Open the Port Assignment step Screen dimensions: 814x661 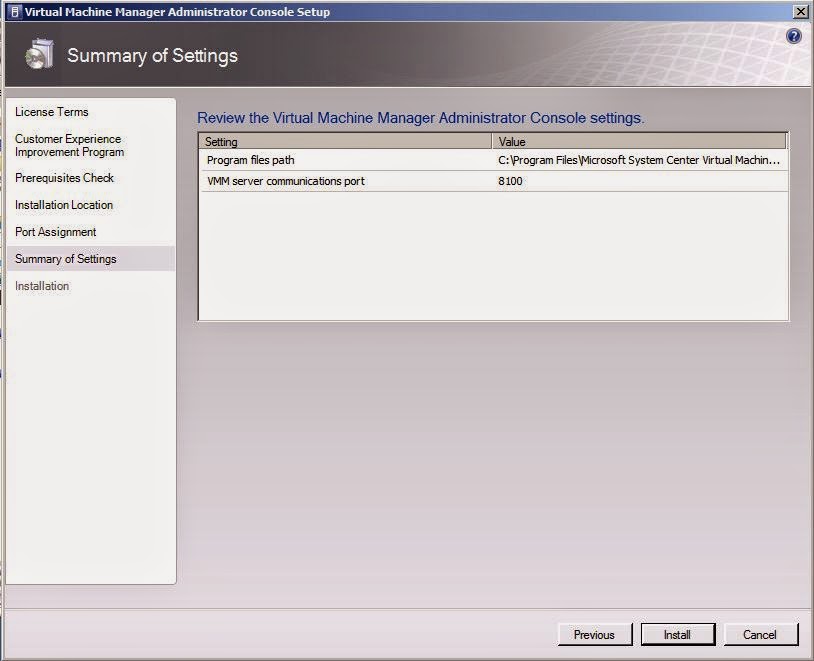56,232
